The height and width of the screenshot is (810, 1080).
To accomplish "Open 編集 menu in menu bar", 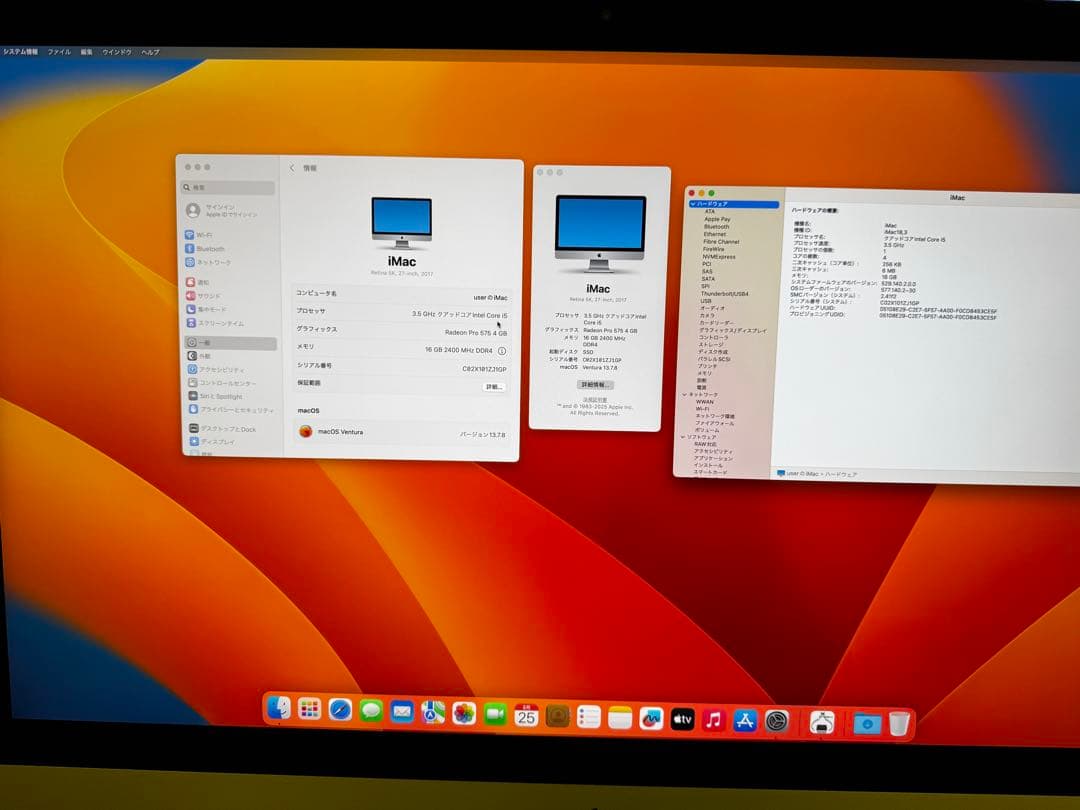I will 86,52.
